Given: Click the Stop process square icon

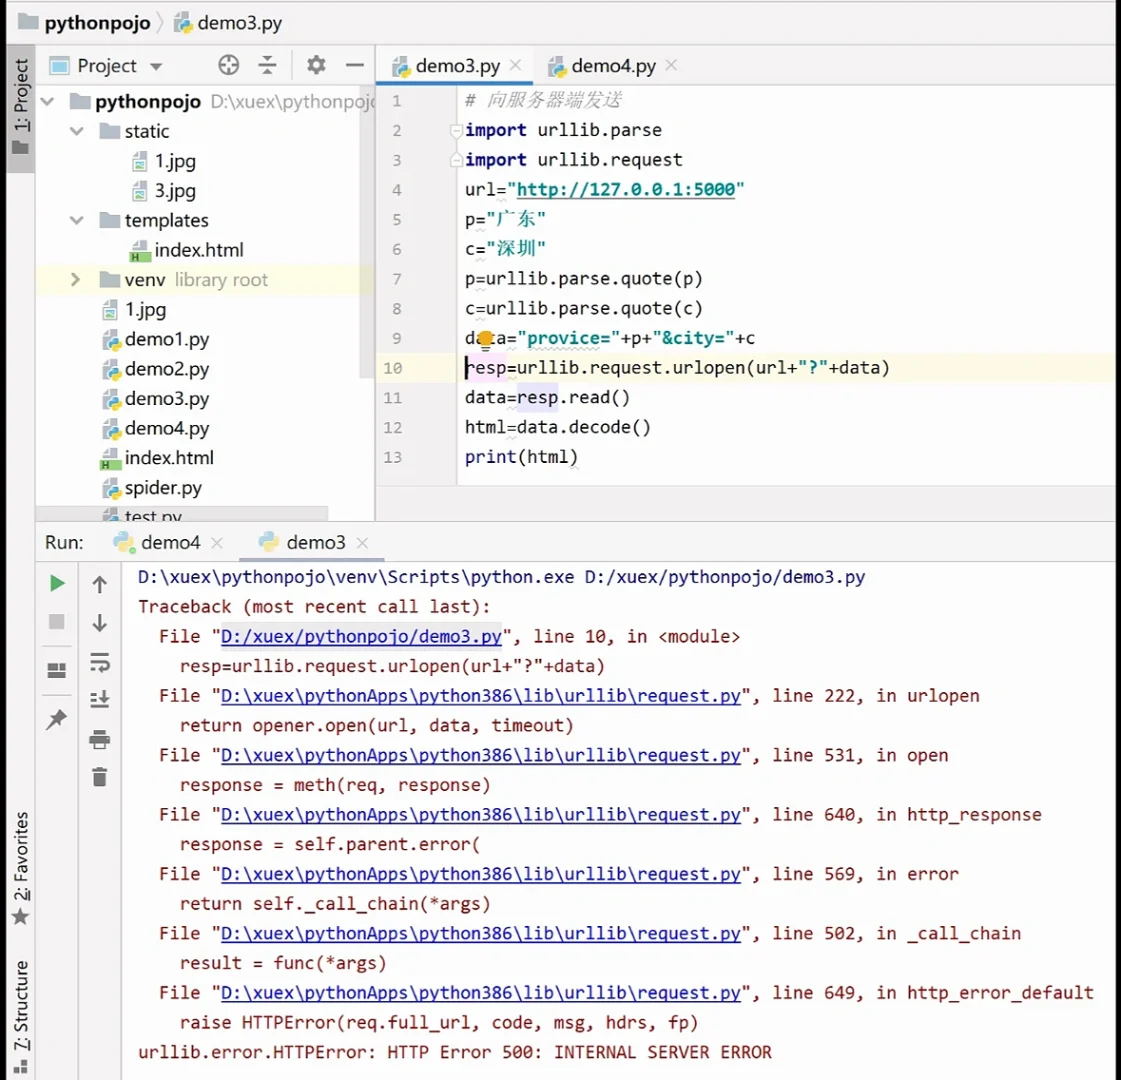Looking at the screenshot, I should (56, 621).
